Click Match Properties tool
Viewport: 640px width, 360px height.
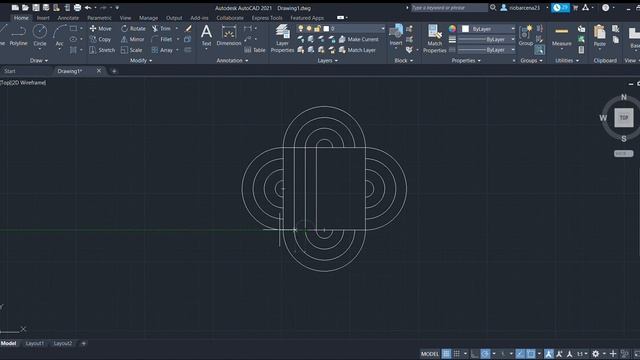point(435,38)
